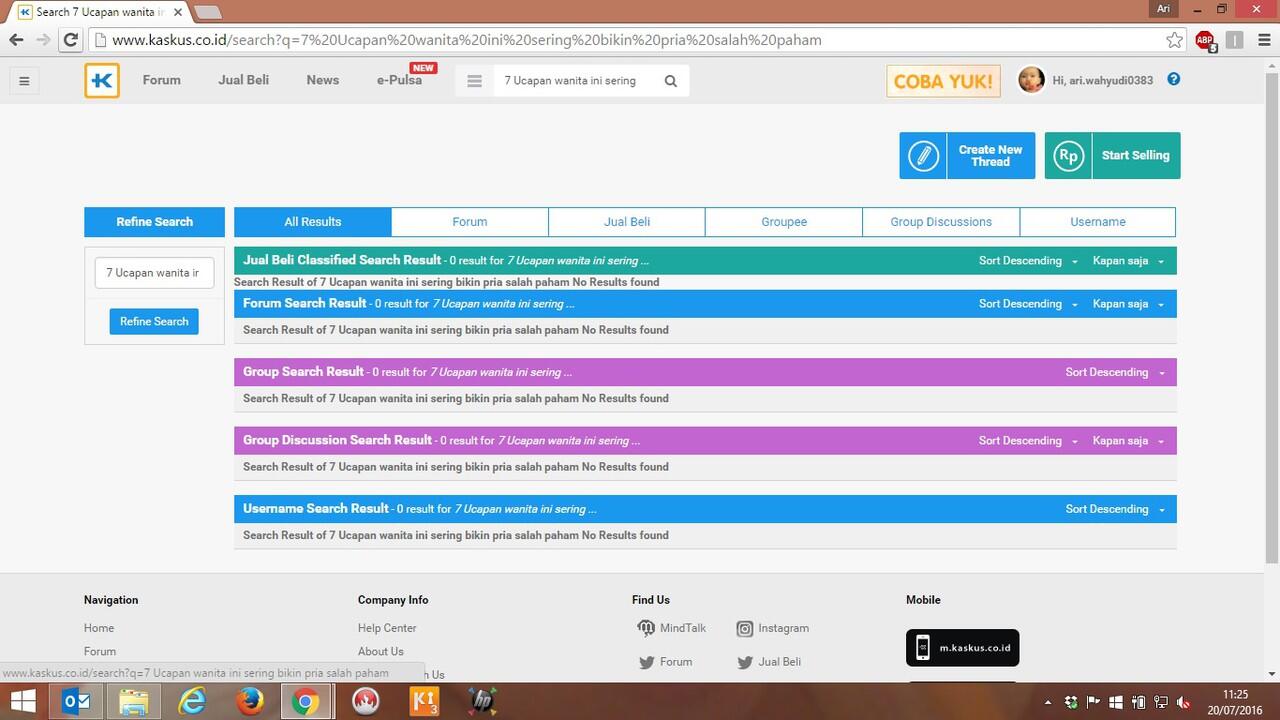Launch Outlook from taskbar
The width and height of the screenshot is (1280, 720).
pyautogui.click(x=77, y=702)
